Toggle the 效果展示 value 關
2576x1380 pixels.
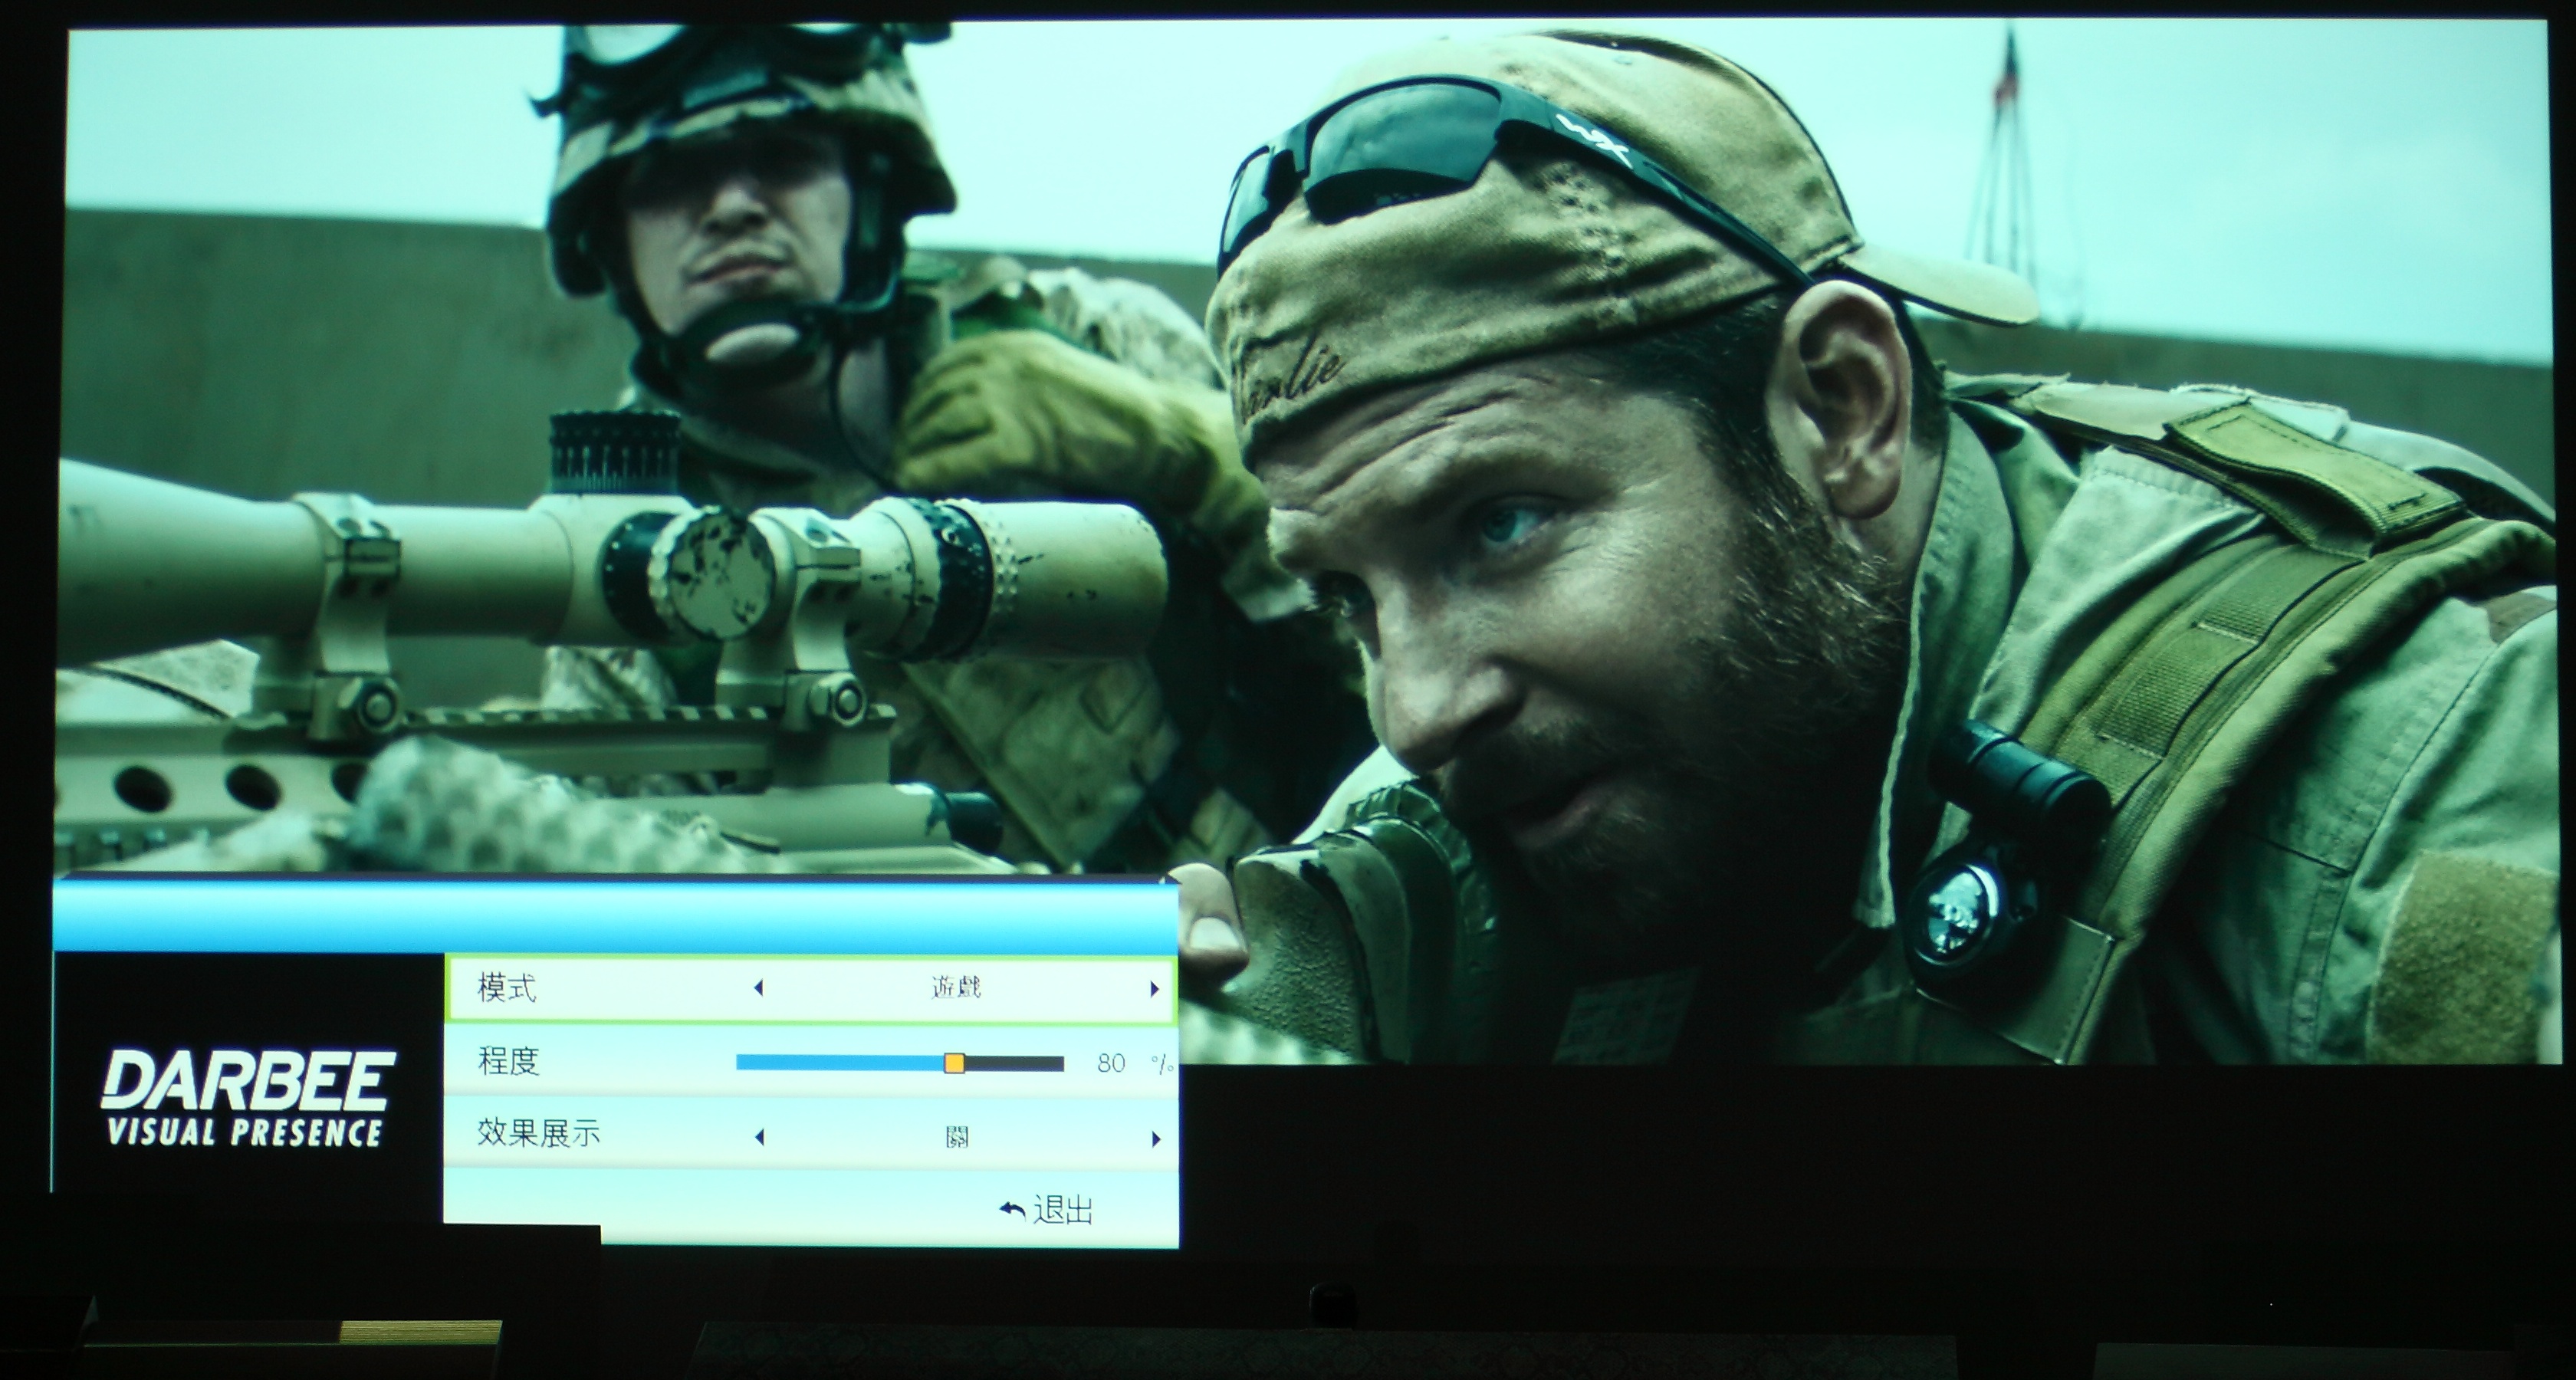point(956,1137)
